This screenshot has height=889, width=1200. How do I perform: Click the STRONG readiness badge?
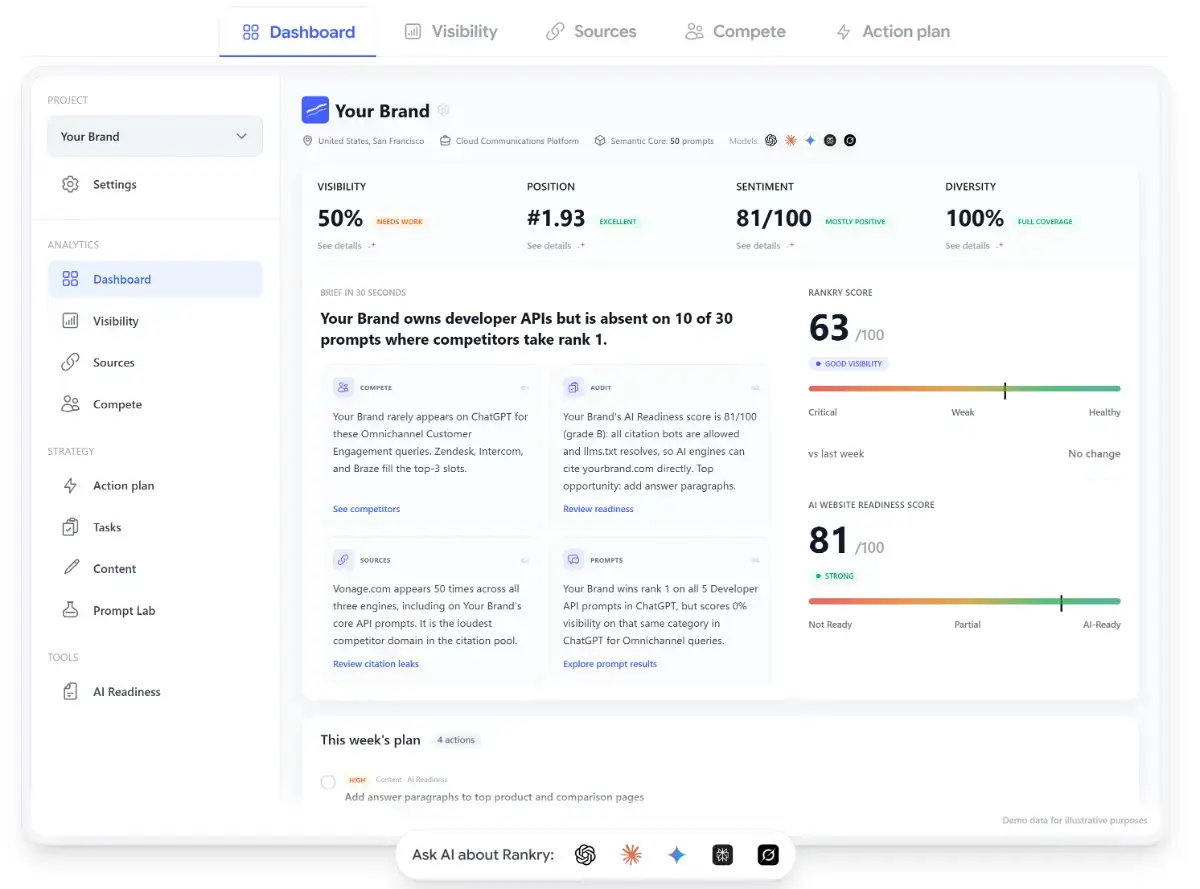(x=835, y=576)
